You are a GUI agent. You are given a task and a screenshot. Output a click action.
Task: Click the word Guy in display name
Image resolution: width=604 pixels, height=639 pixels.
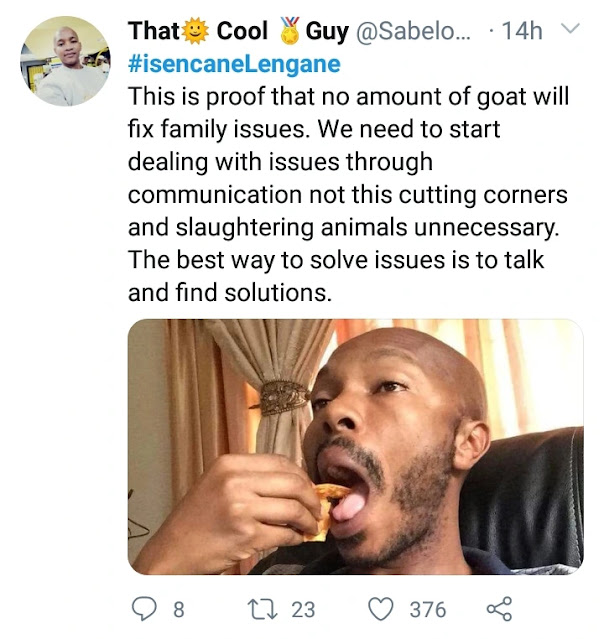(327, 31)
